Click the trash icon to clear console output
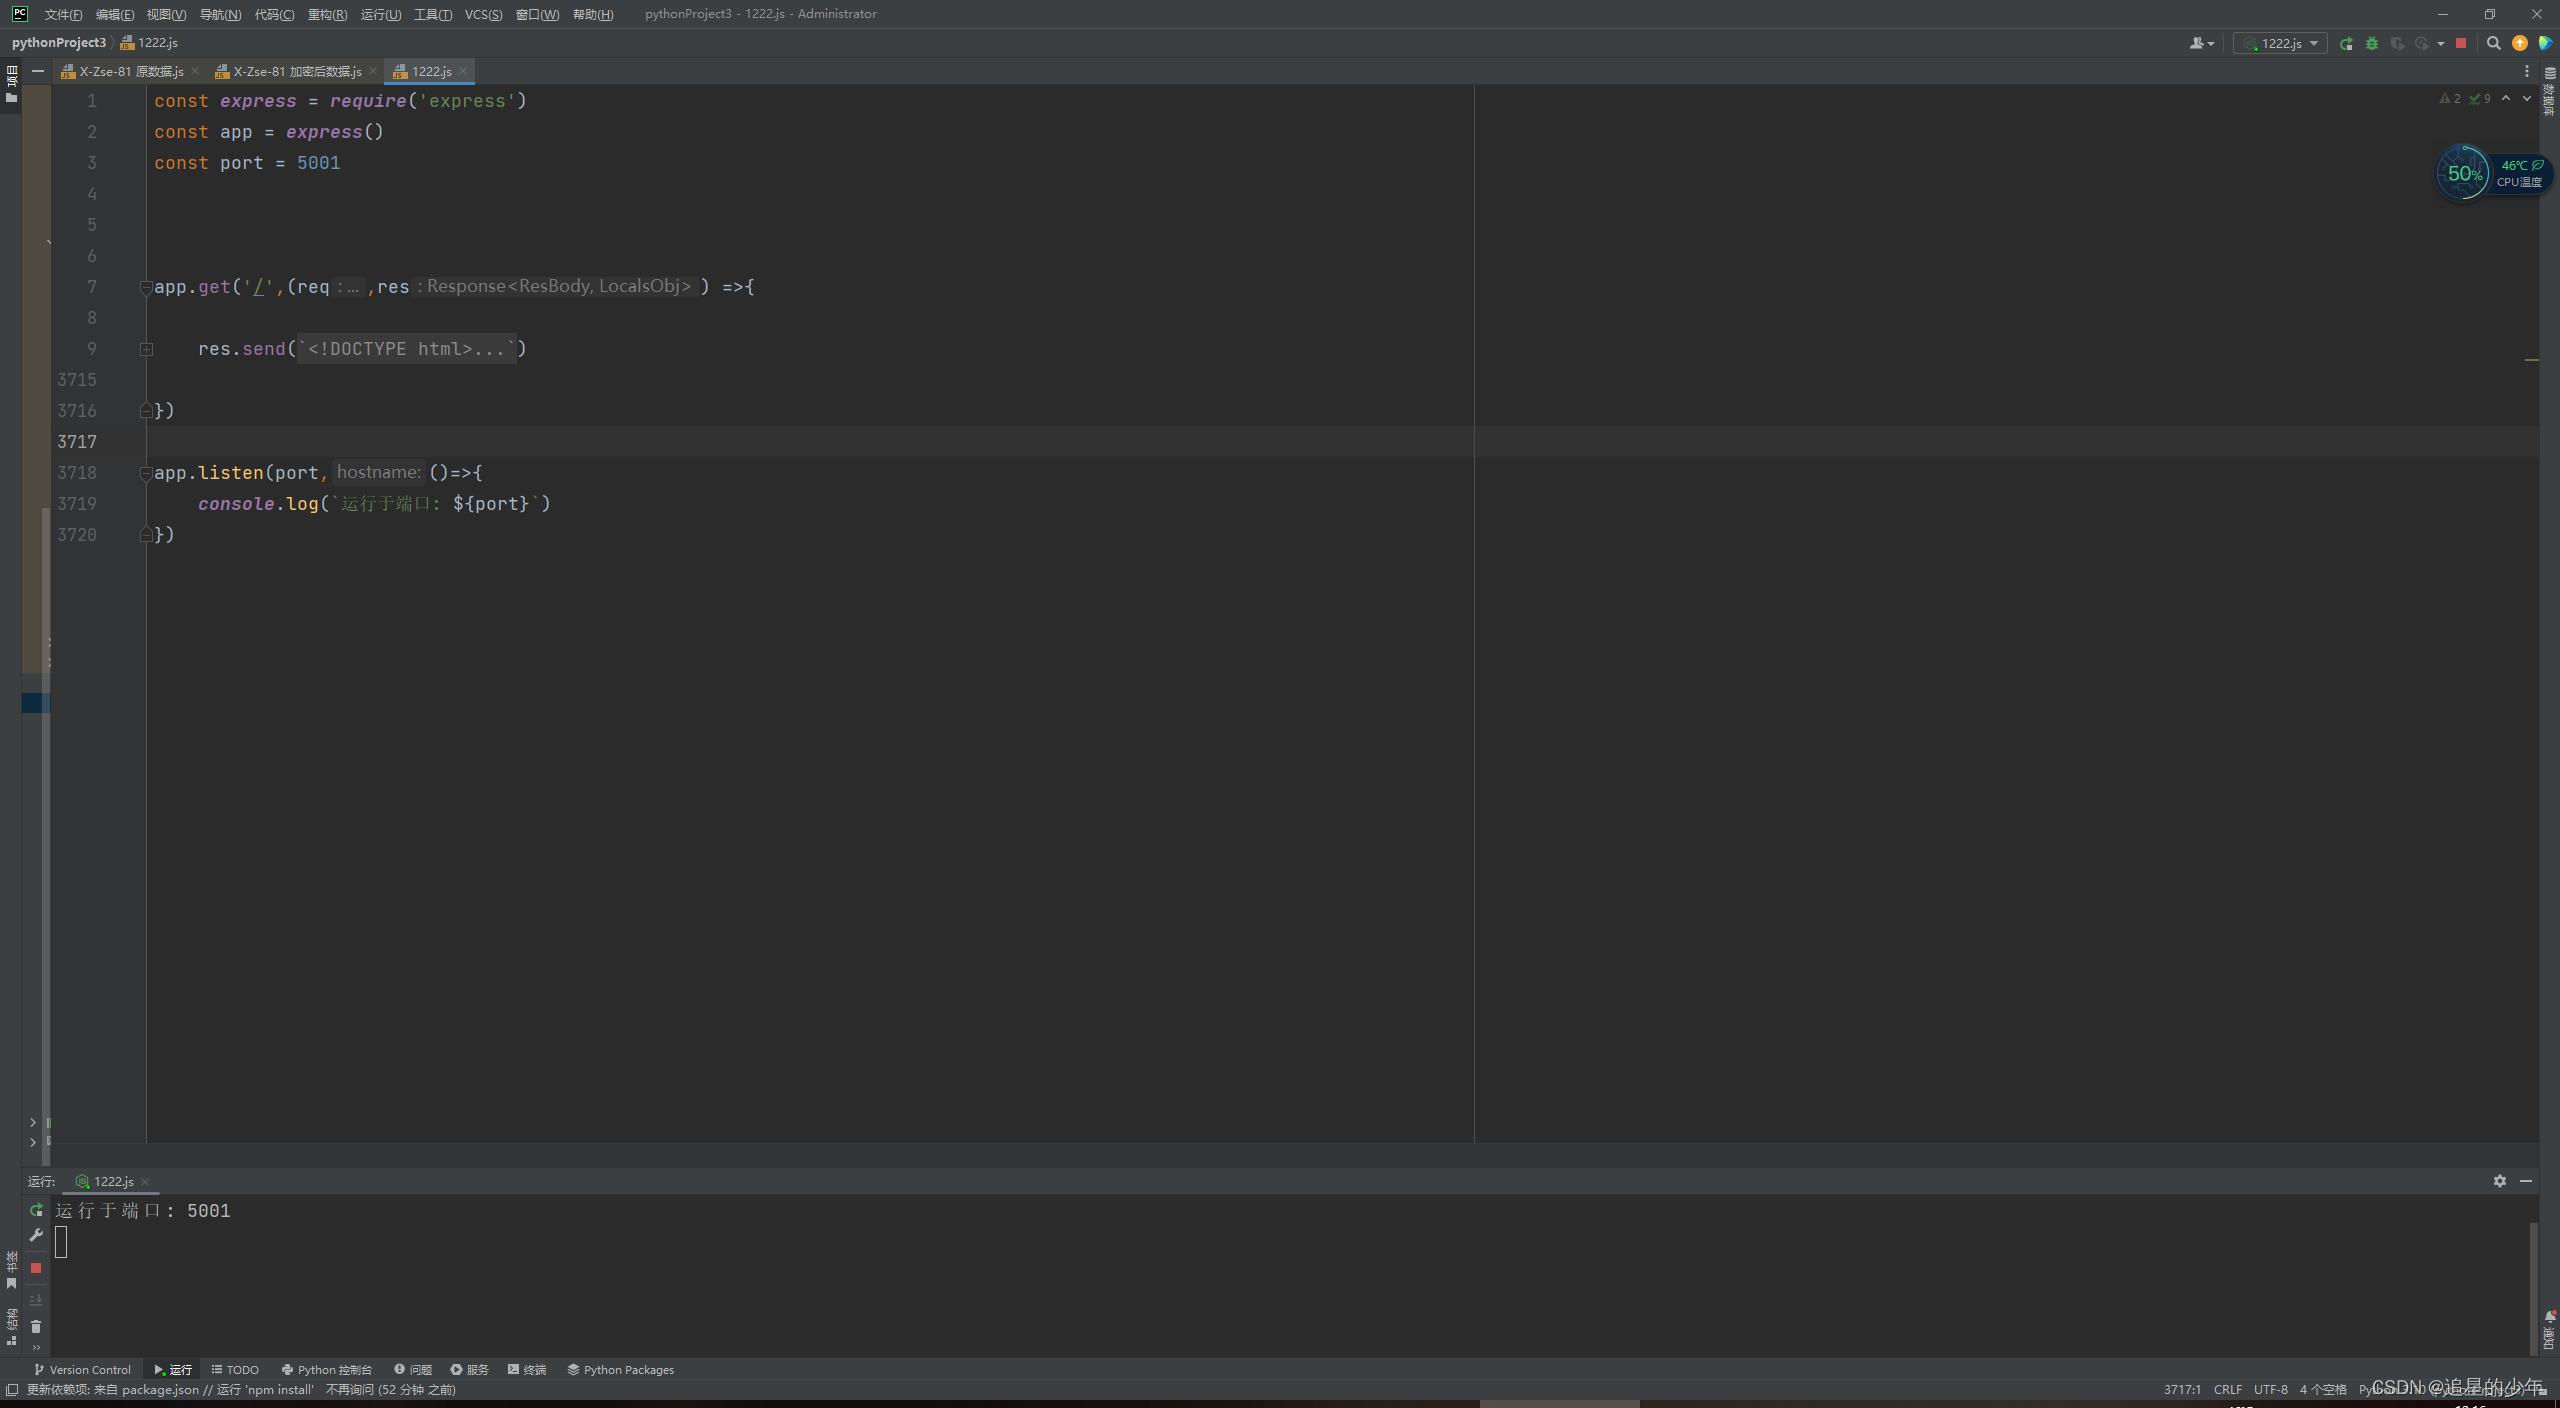This screenshot has height=1408, width=2560. coord(36,1326)
